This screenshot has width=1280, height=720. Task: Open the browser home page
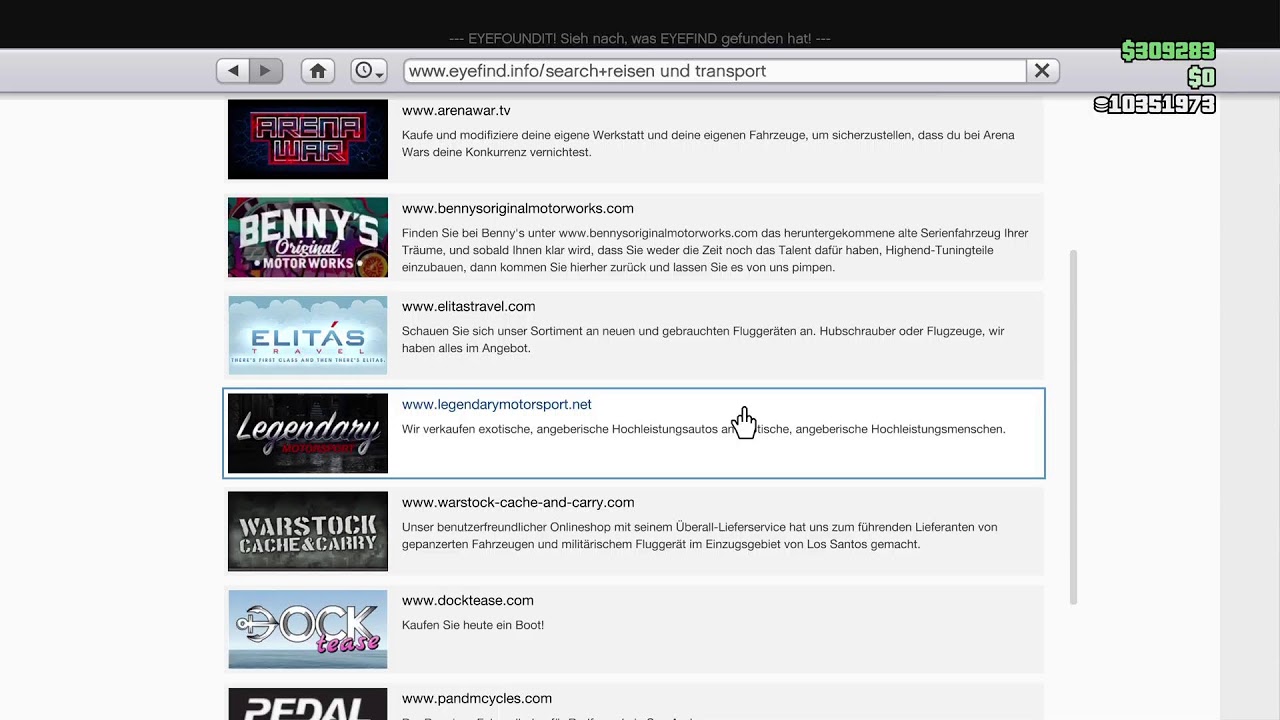(x=318, y=71)
